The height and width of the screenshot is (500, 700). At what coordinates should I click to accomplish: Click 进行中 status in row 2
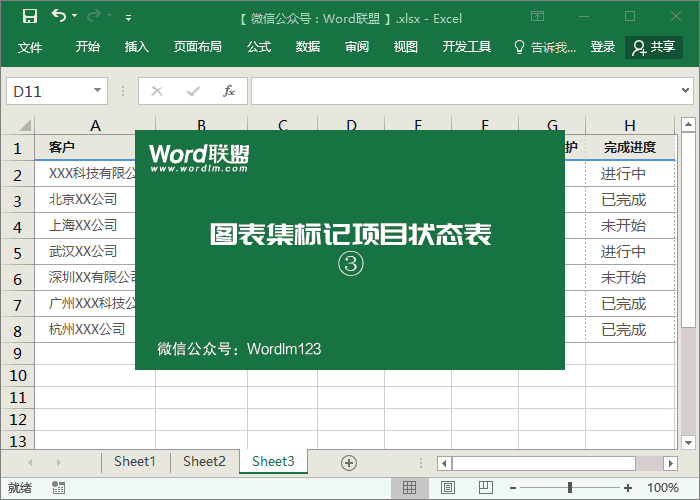coord(623,174)
